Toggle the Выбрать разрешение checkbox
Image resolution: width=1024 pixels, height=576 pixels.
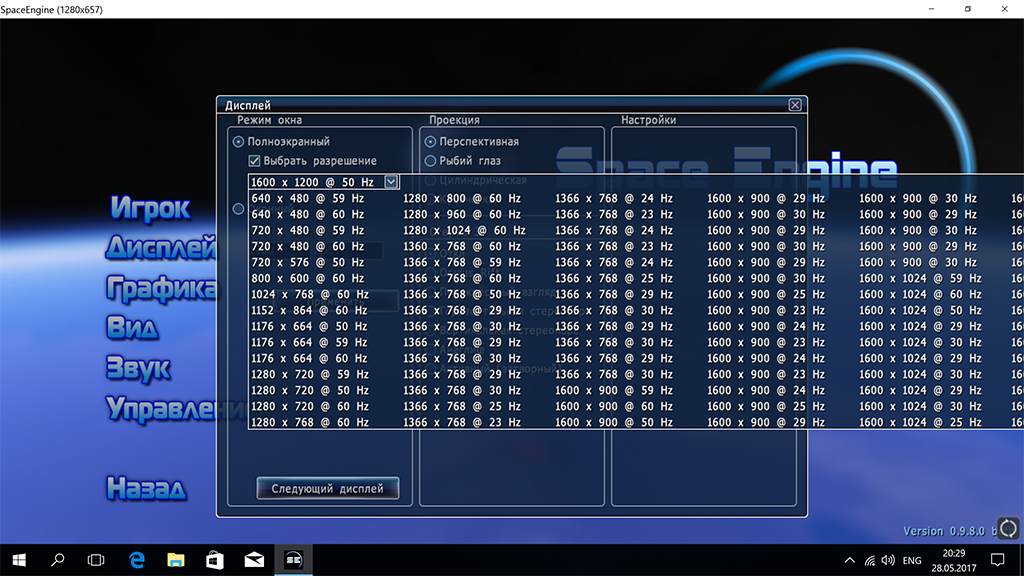pyautogui.click(x=255, y=161)
